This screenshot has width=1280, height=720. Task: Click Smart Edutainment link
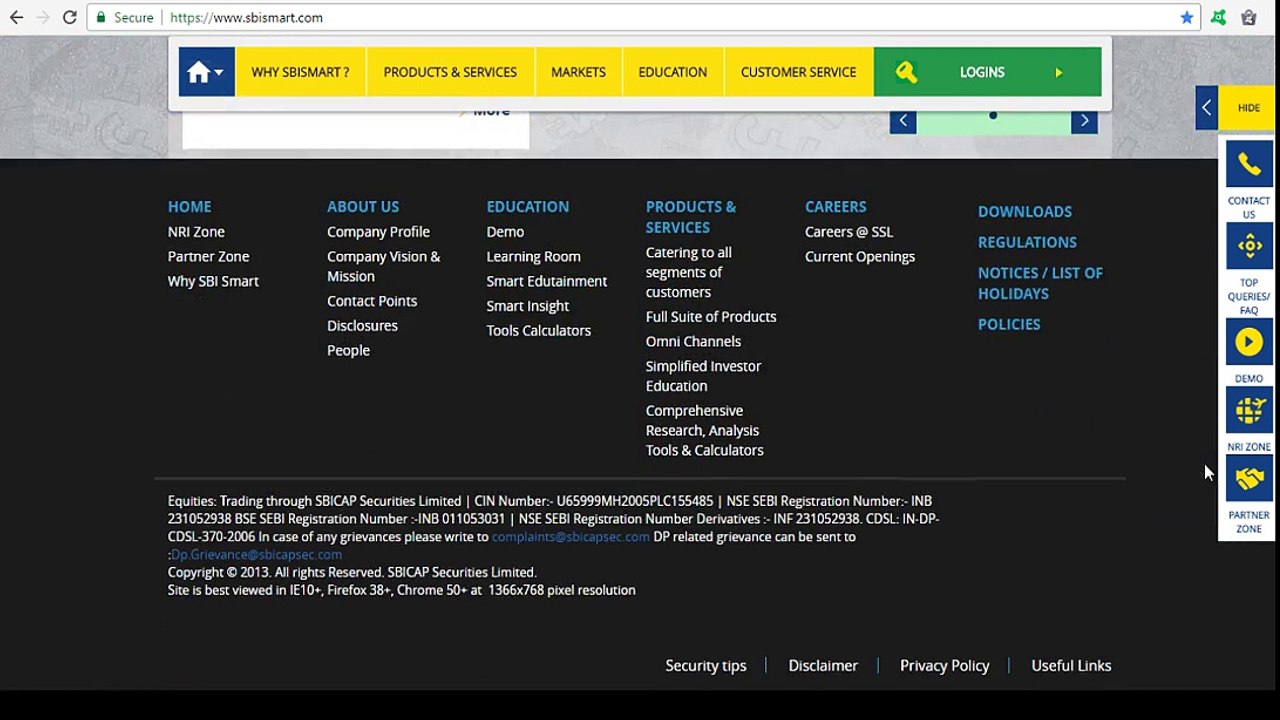click(x=546, y=281)
